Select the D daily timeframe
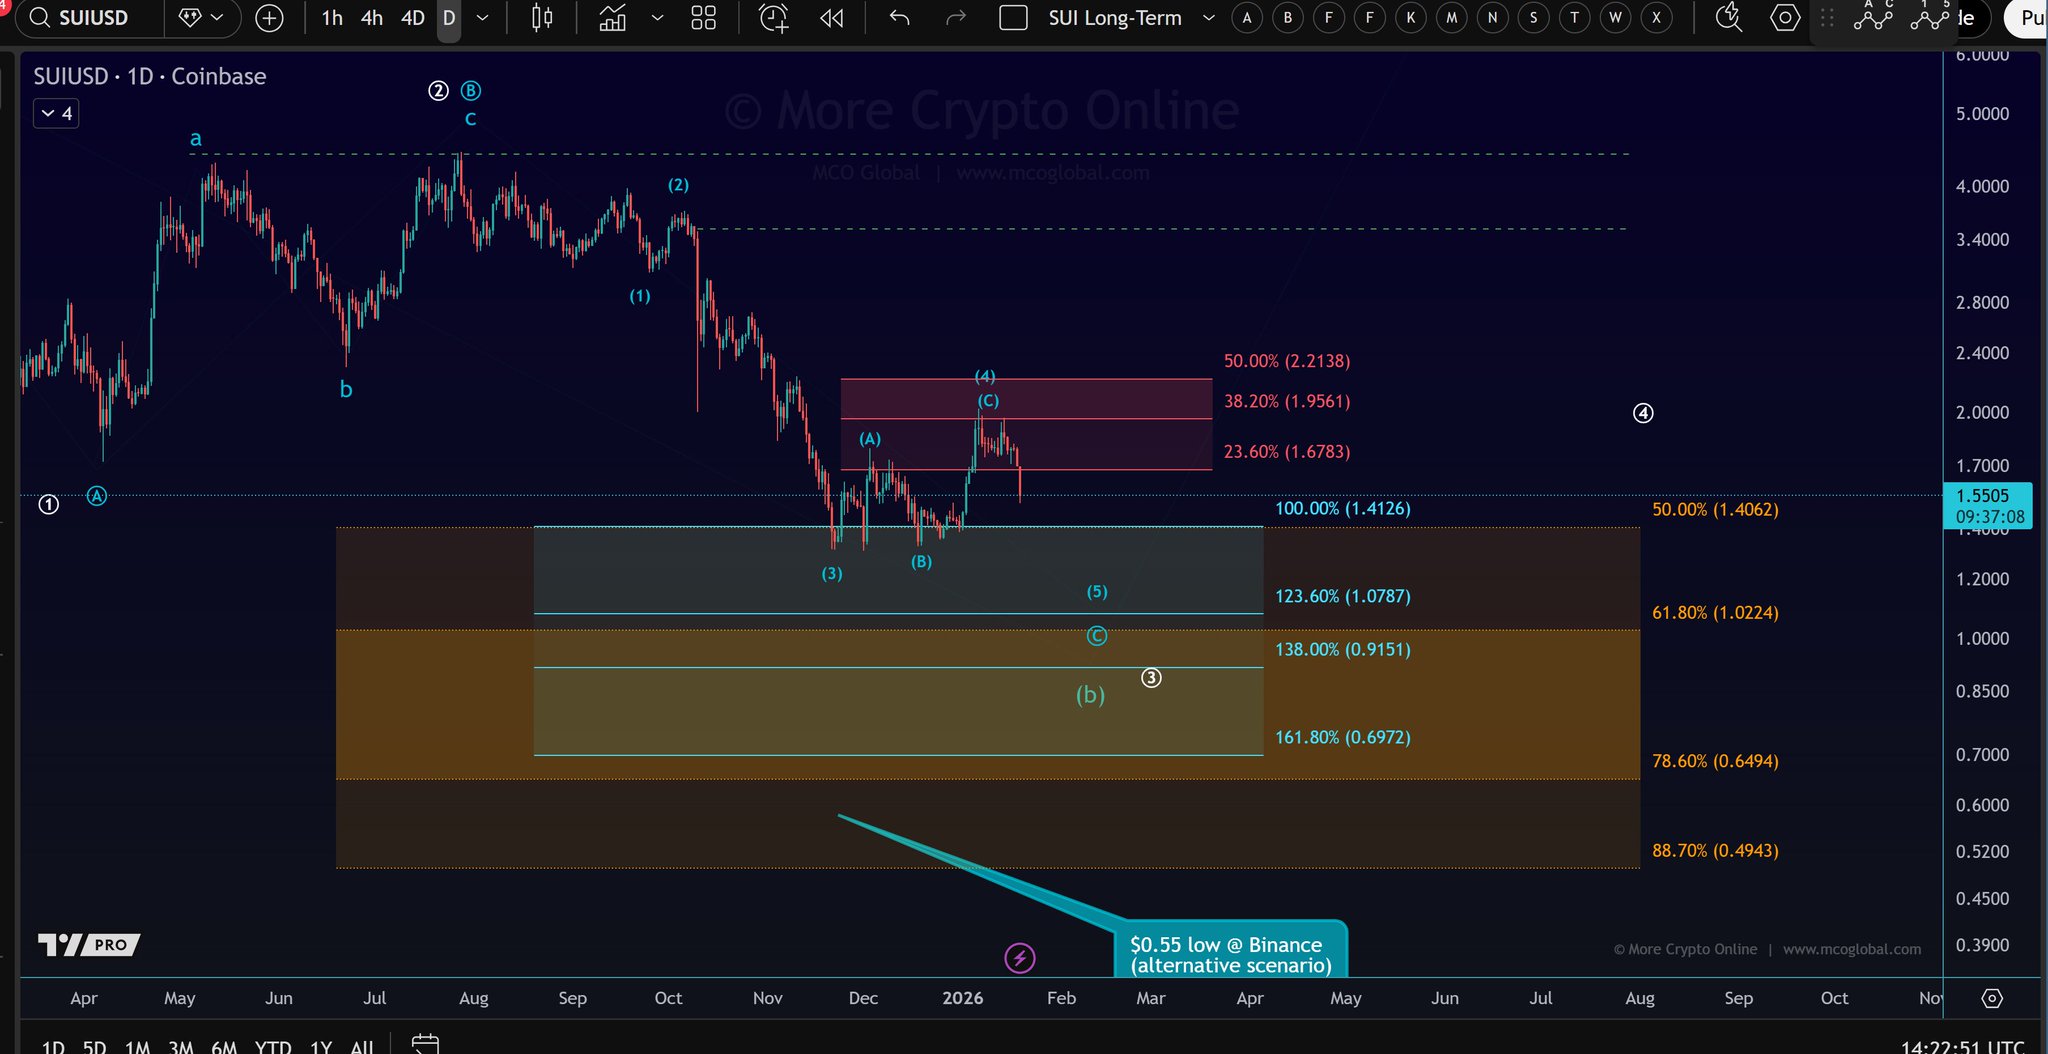 pos(449,18)
